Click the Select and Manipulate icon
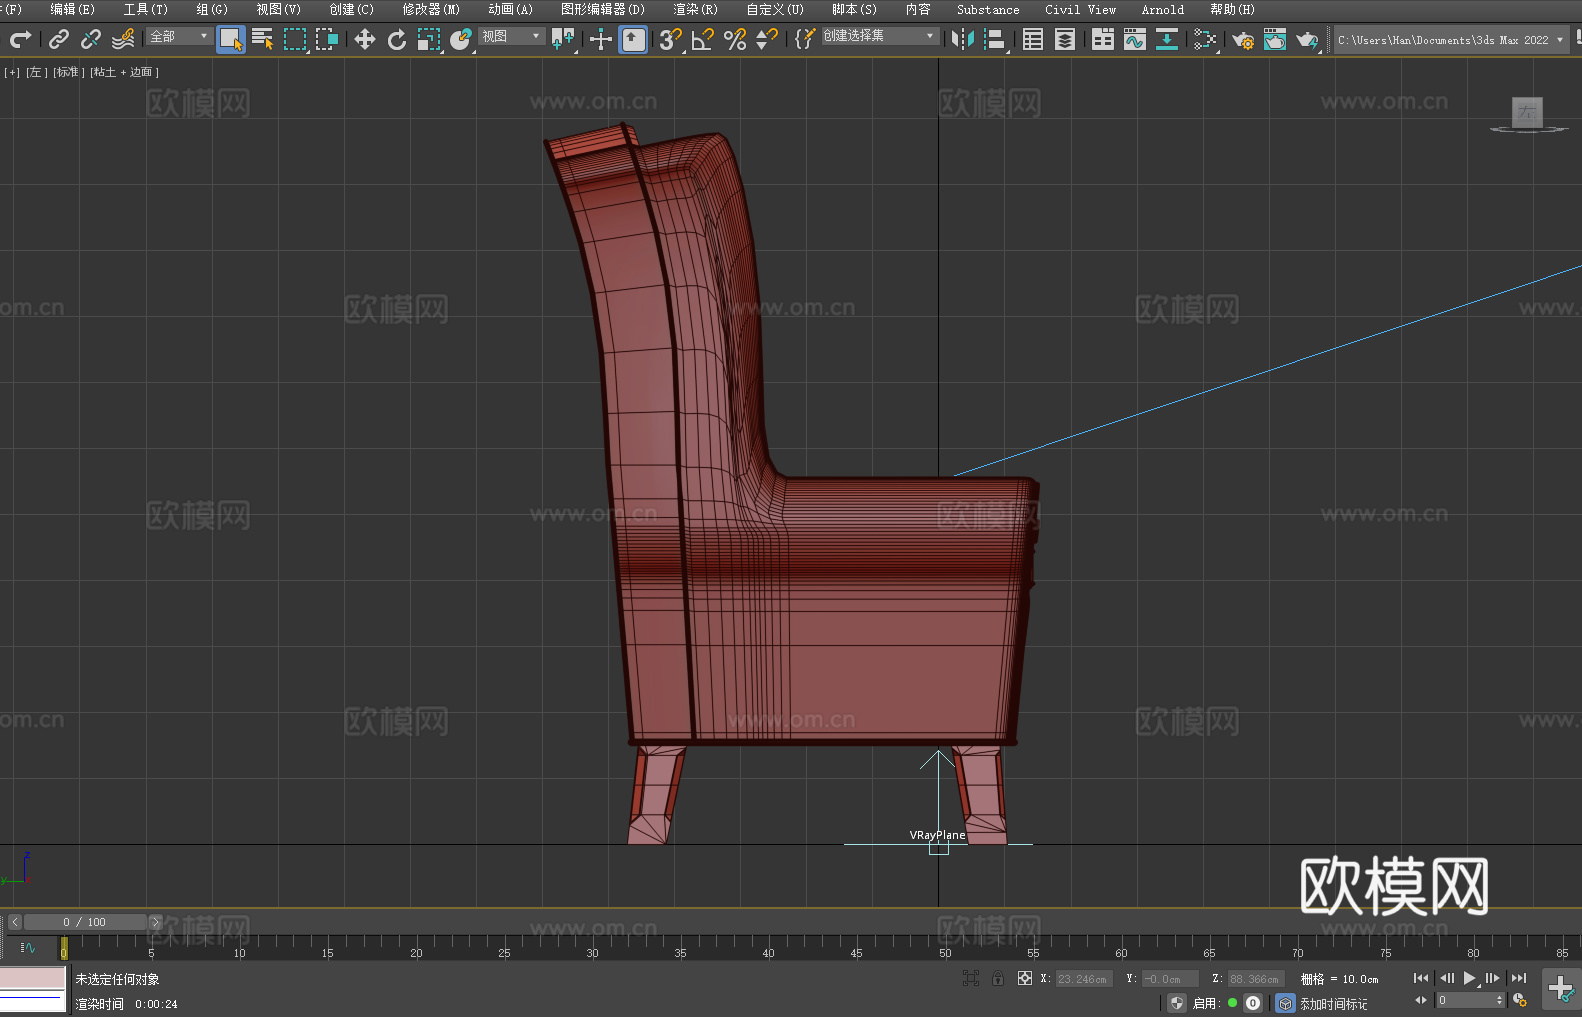1582x1017 pixels. pyautogui.click(x=601, y=39)
